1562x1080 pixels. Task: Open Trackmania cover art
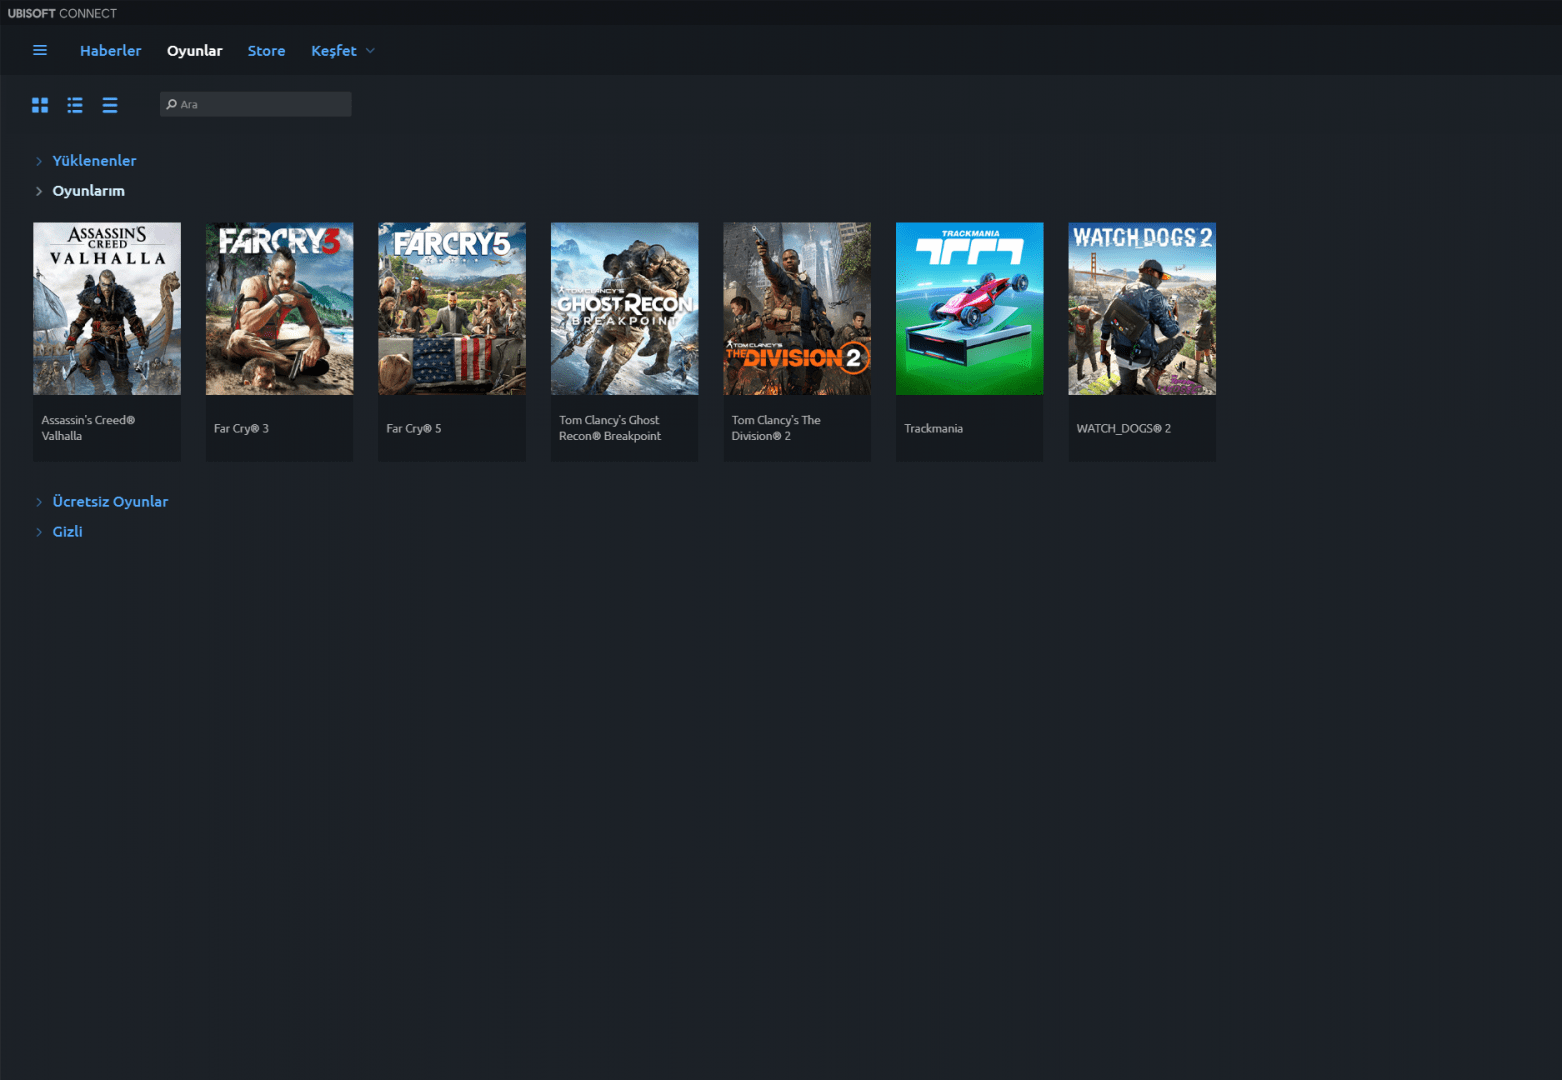[969, 308]
